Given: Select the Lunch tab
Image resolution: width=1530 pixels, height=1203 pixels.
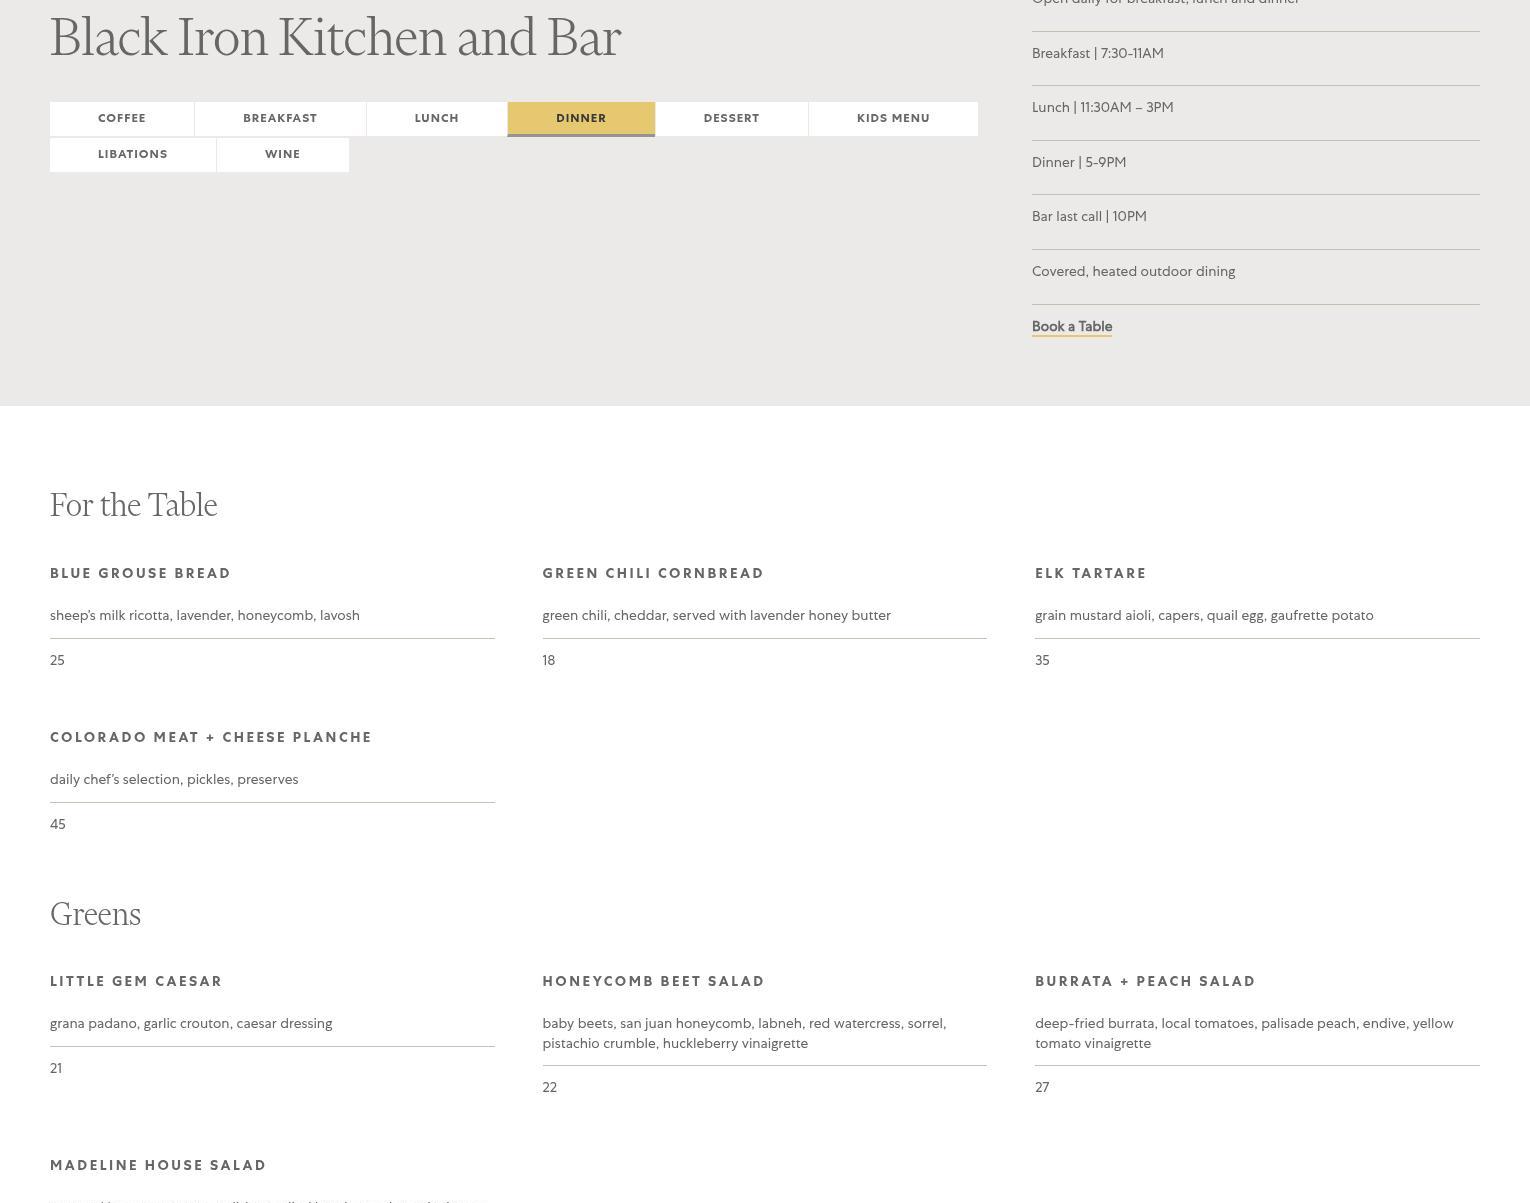Looking at the screenshot, I should coord(436,118).
